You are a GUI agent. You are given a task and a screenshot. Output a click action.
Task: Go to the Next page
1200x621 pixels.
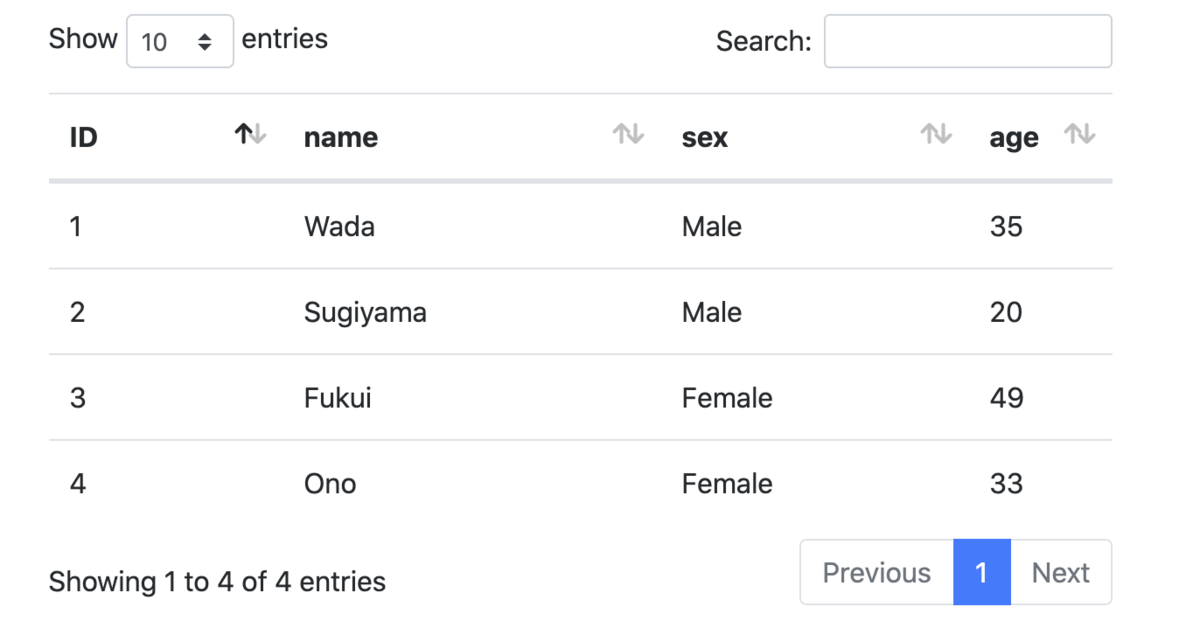(x=1061, y=572)
